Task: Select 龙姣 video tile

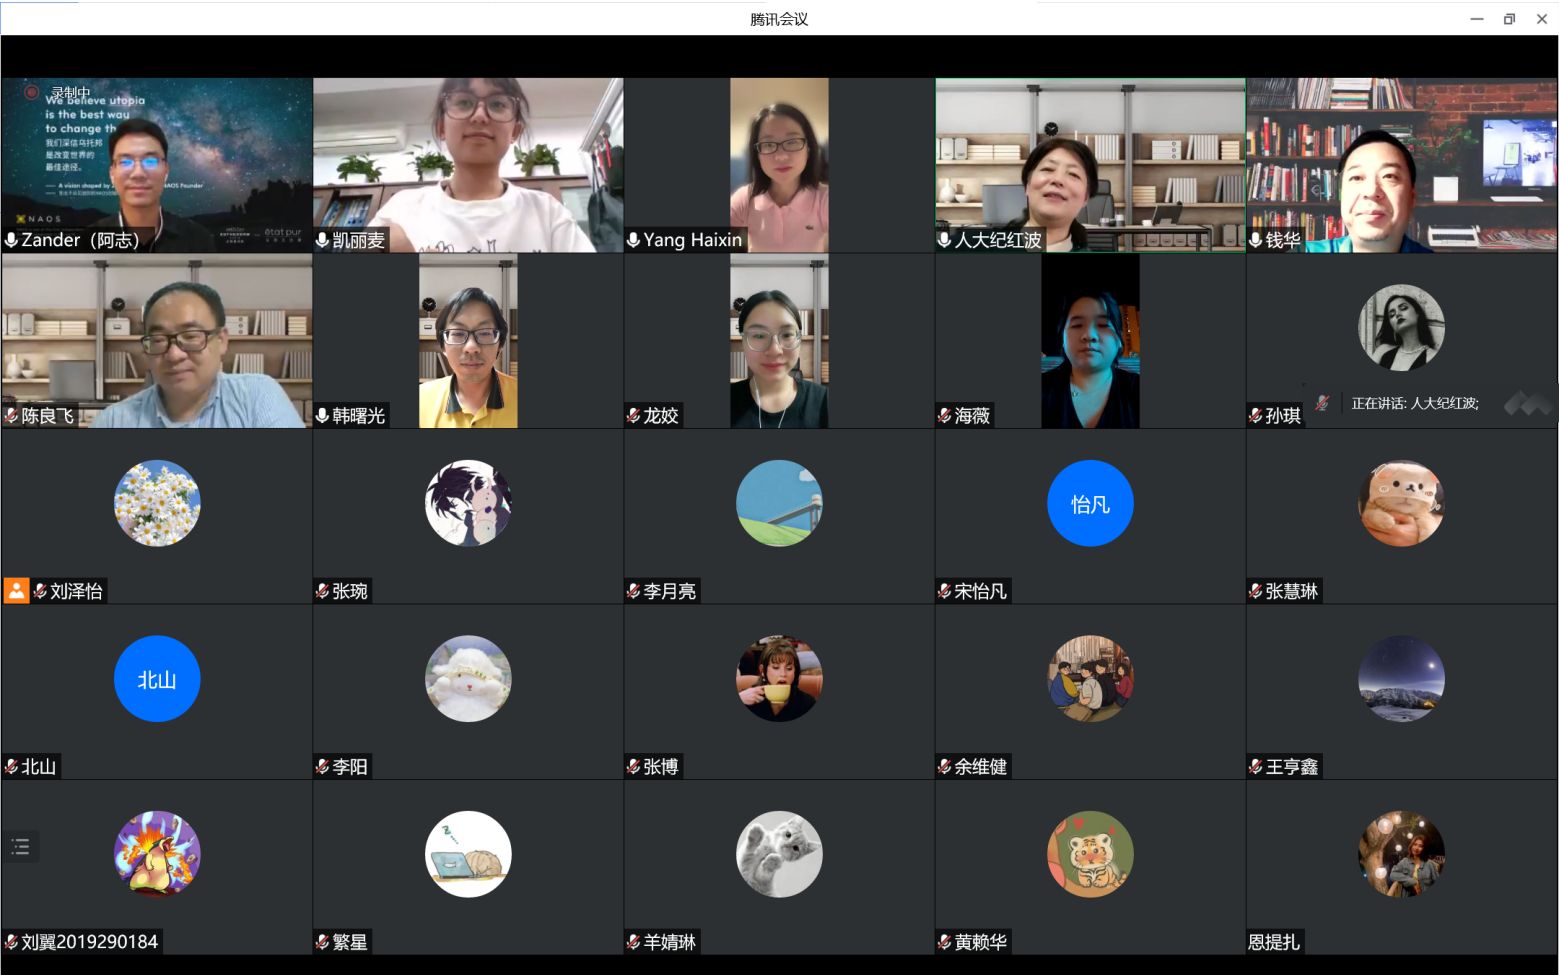Action: (779, 341)
